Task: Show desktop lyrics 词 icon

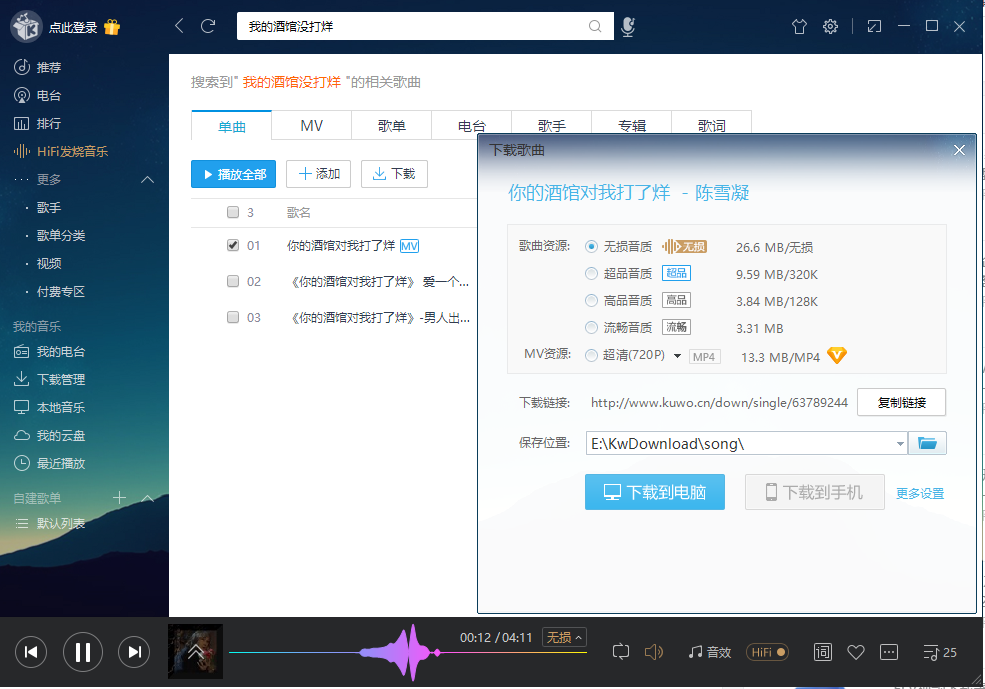Action: tap(822, 652)
